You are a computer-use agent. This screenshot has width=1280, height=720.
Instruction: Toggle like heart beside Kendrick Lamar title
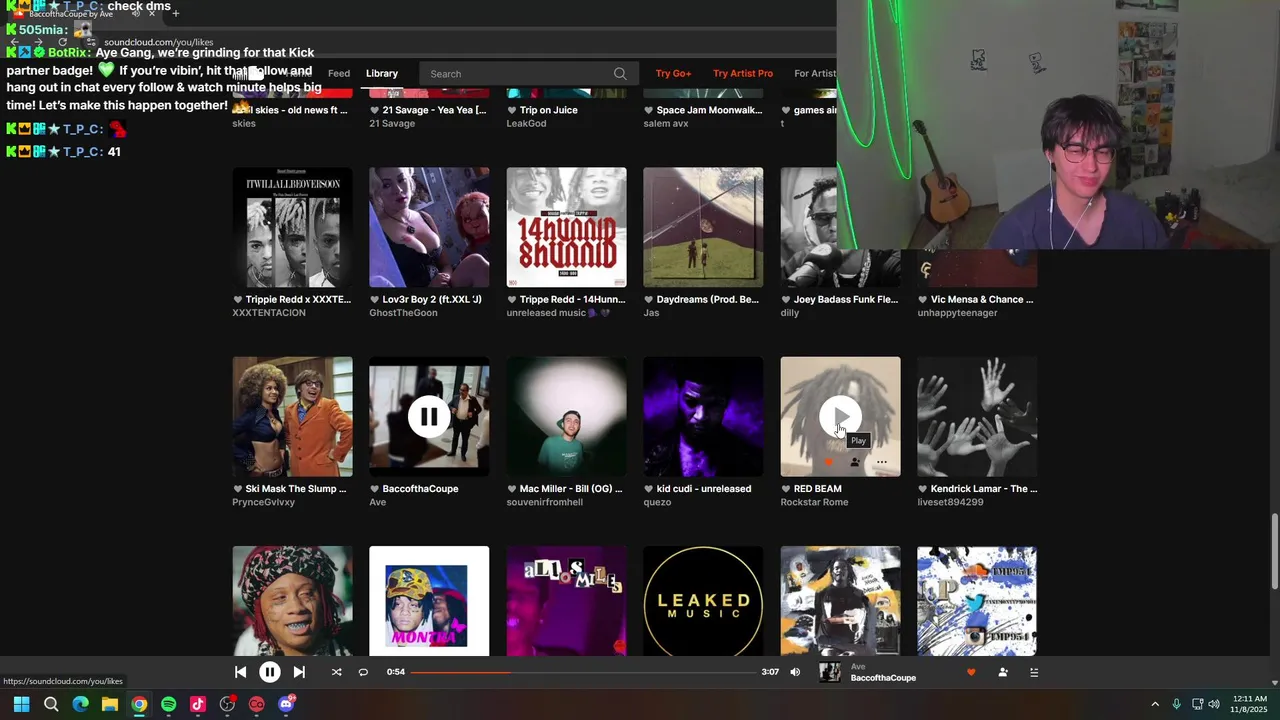[922, 489]
